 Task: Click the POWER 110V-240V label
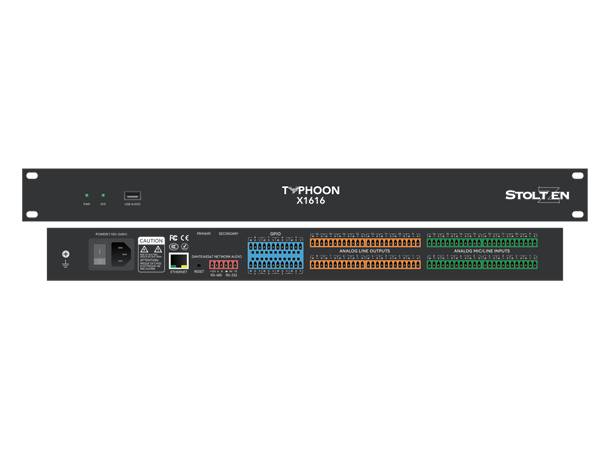coord(111,235)
